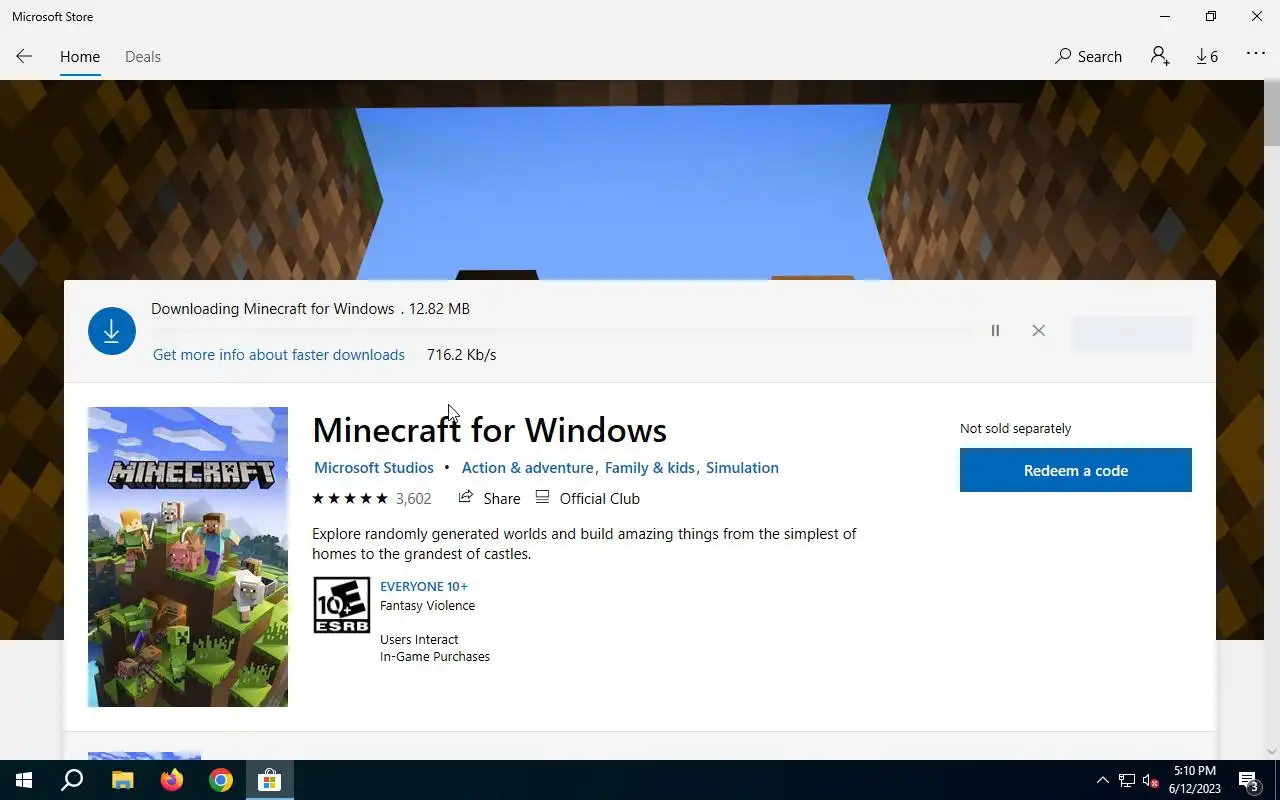Click the Minecraft box art thumbnail
1280x800 pixels.
coord(188,557)
